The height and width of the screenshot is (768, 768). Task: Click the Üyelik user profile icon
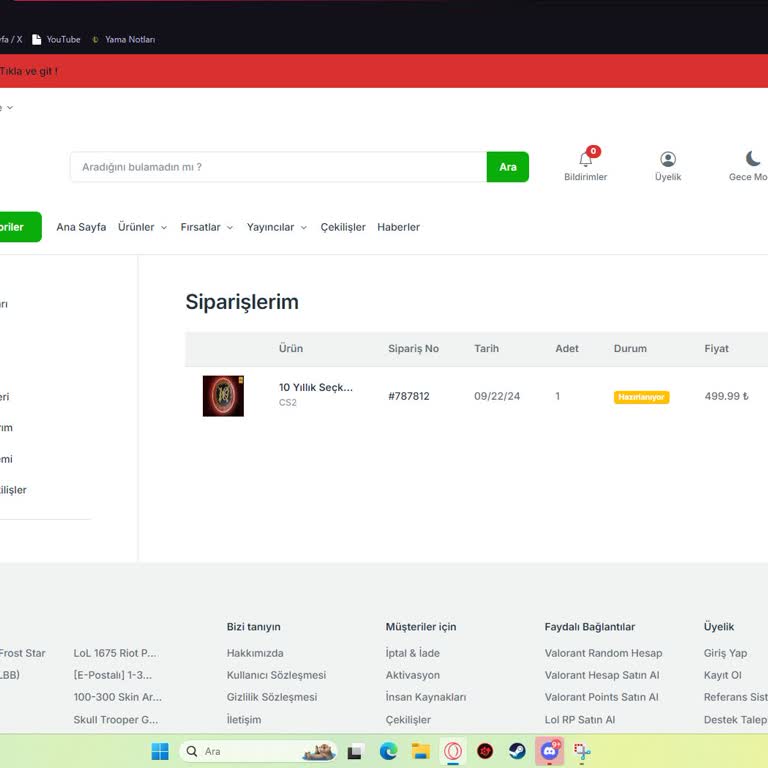668,160
